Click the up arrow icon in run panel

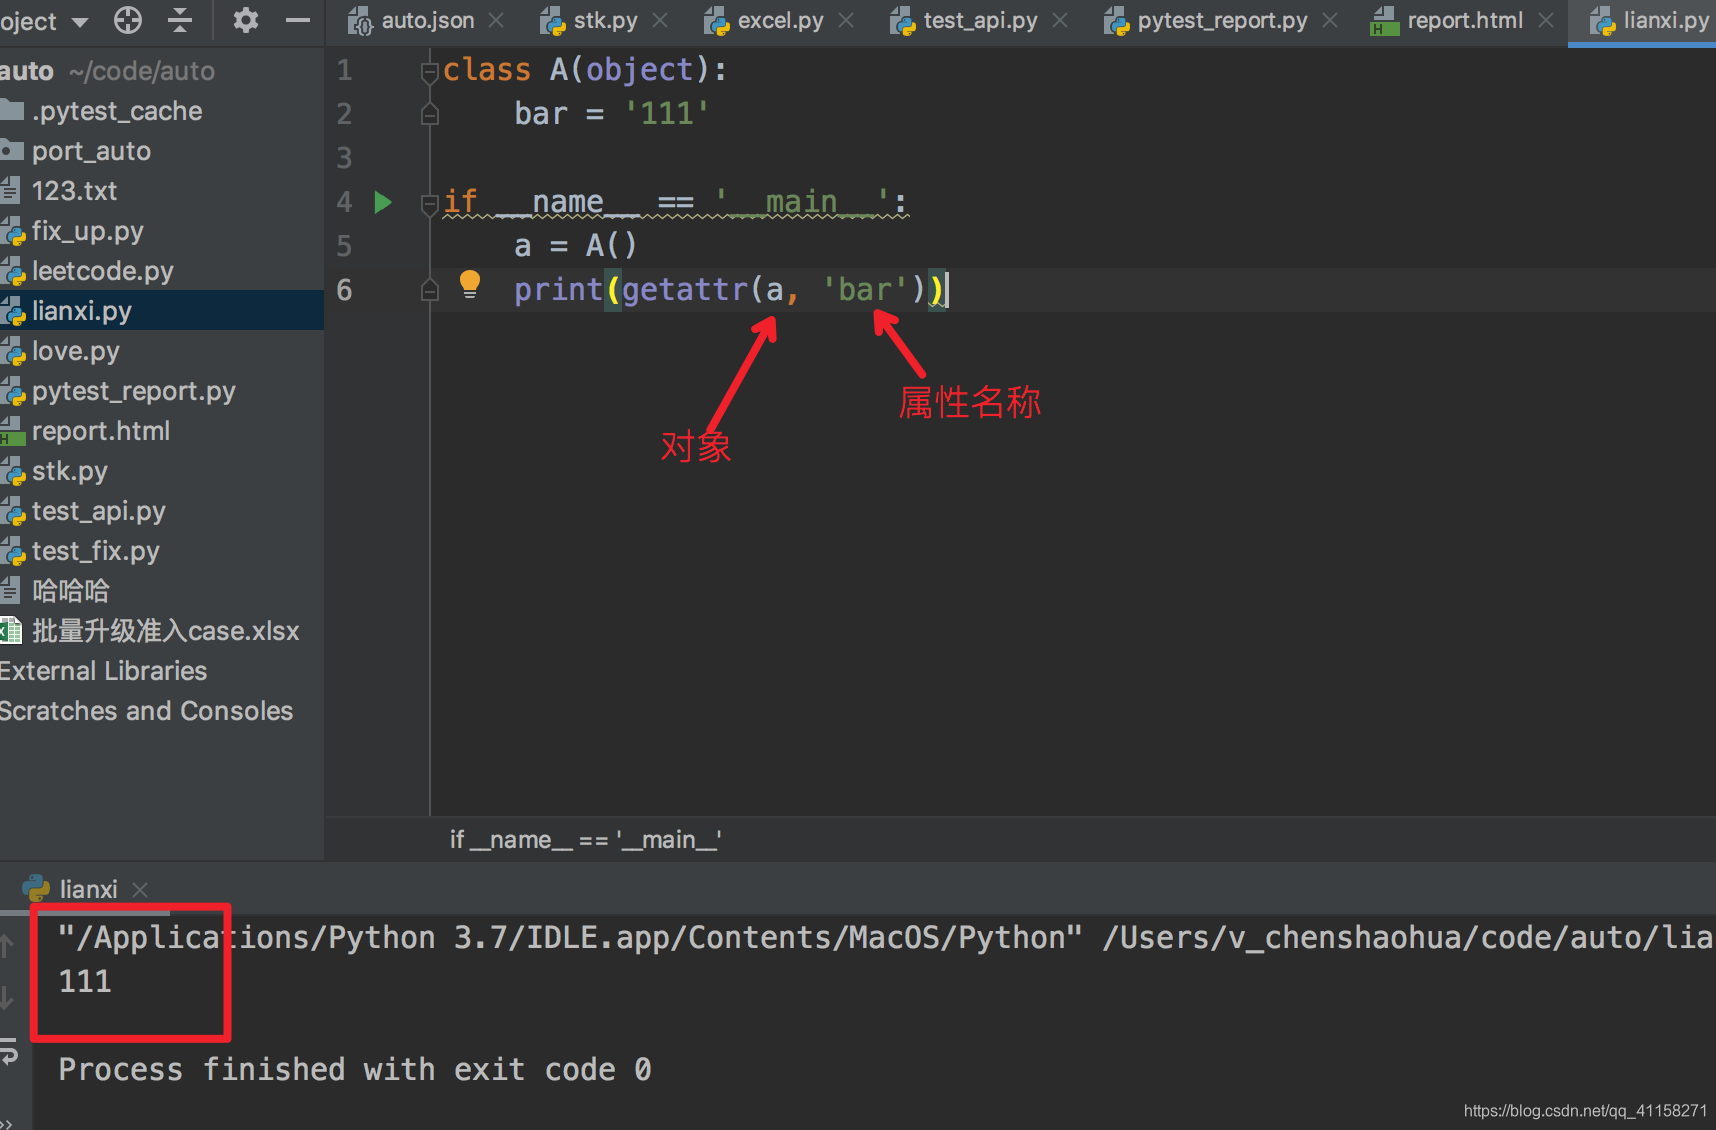[8, 945]
